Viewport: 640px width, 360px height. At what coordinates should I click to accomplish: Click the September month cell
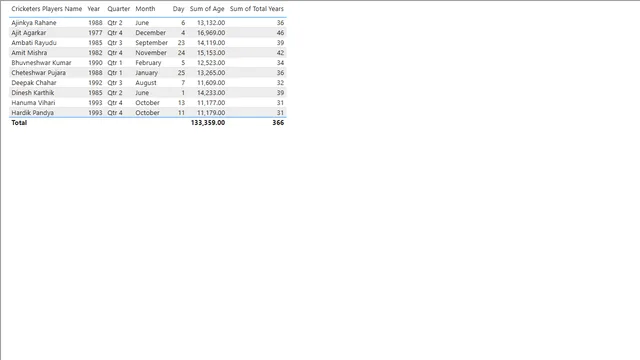[x=151, y=43]
